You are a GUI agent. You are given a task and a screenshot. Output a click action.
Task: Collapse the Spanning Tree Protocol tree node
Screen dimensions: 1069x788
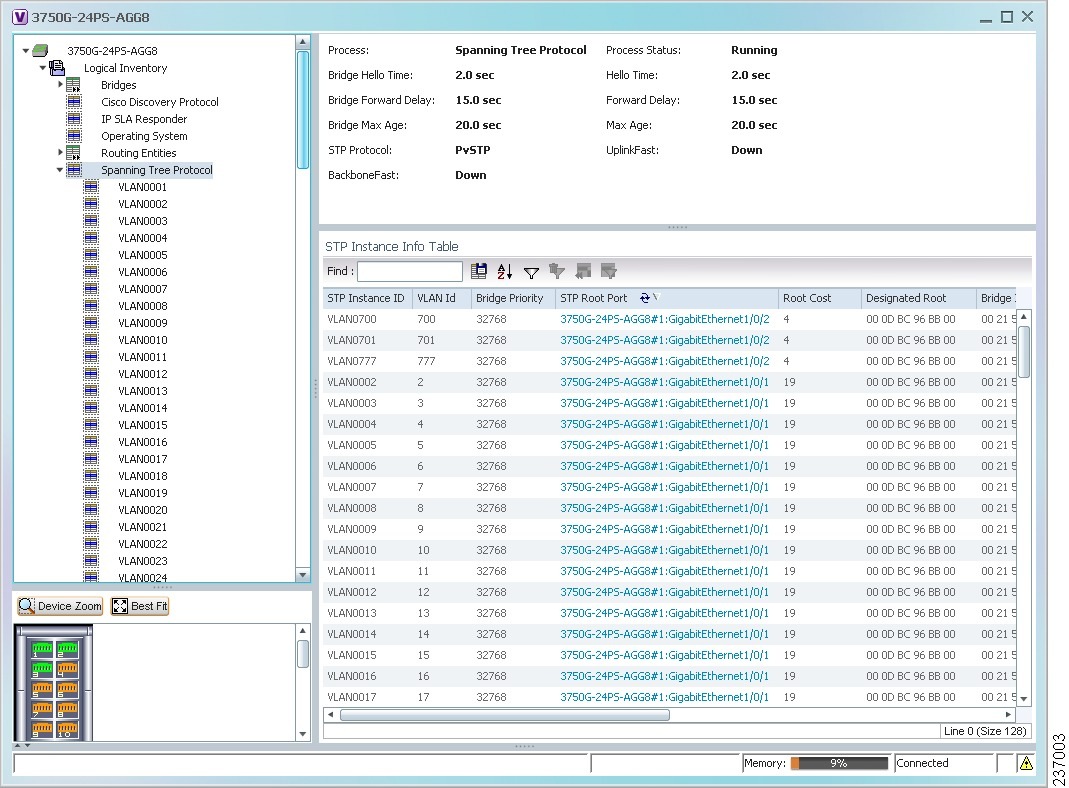tap(60, 170)
